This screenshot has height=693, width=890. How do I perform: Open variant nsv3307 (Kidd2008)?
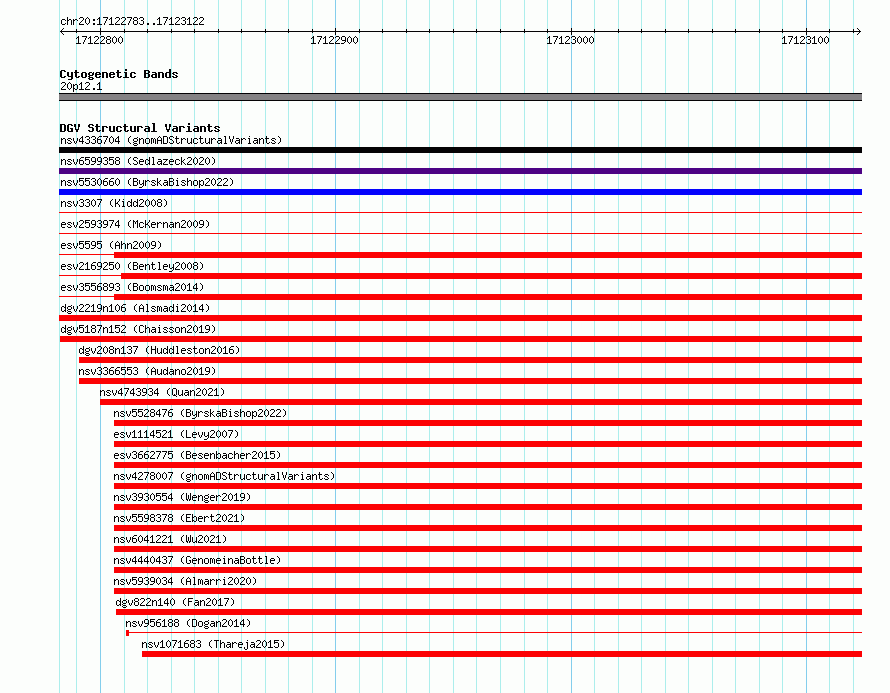pyautogui.click(x=114, y=203)
